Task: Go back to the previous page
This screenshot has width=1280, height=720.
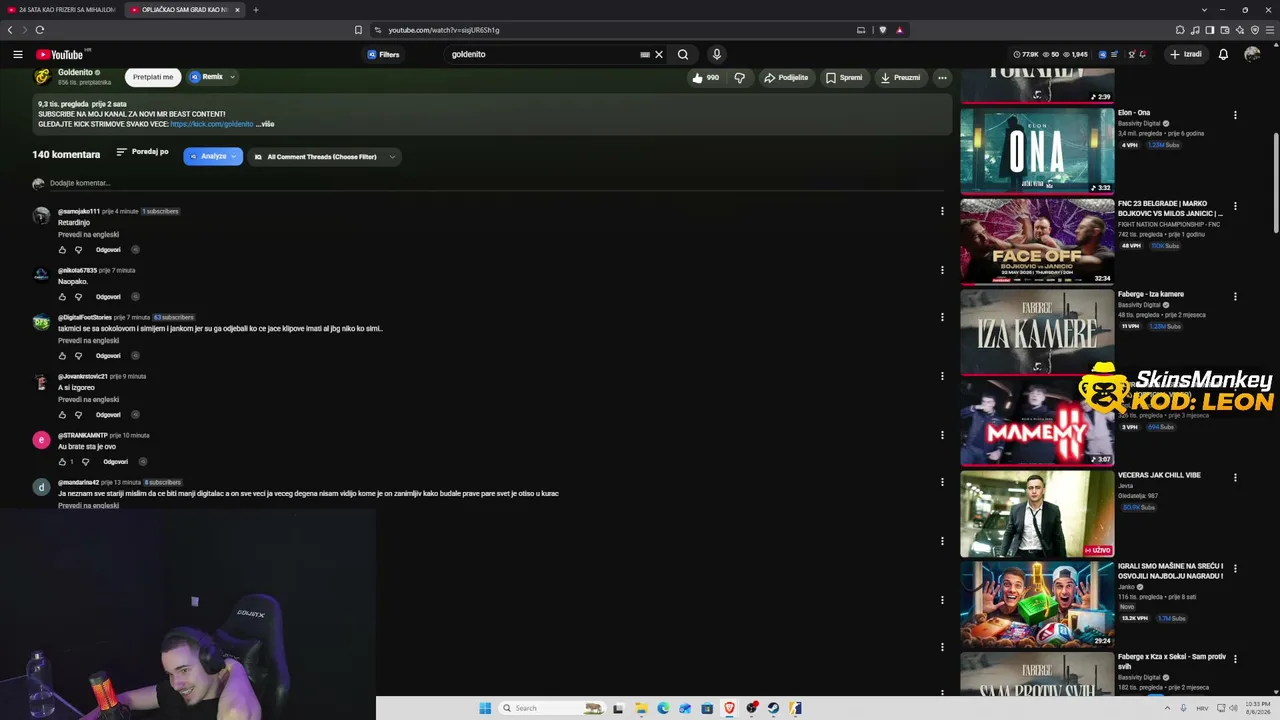Action: [10, 30]
